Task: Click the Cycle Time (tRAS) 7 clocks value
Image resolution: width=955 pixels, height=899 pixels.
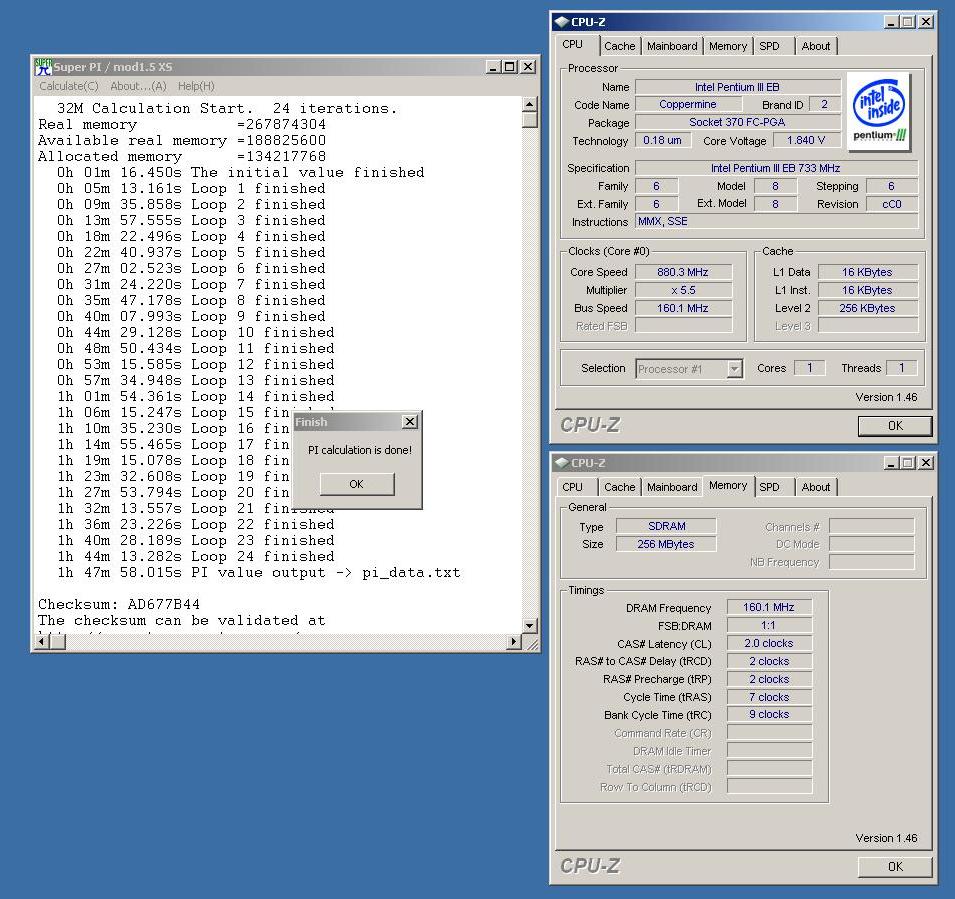Action: pos(769,697)
